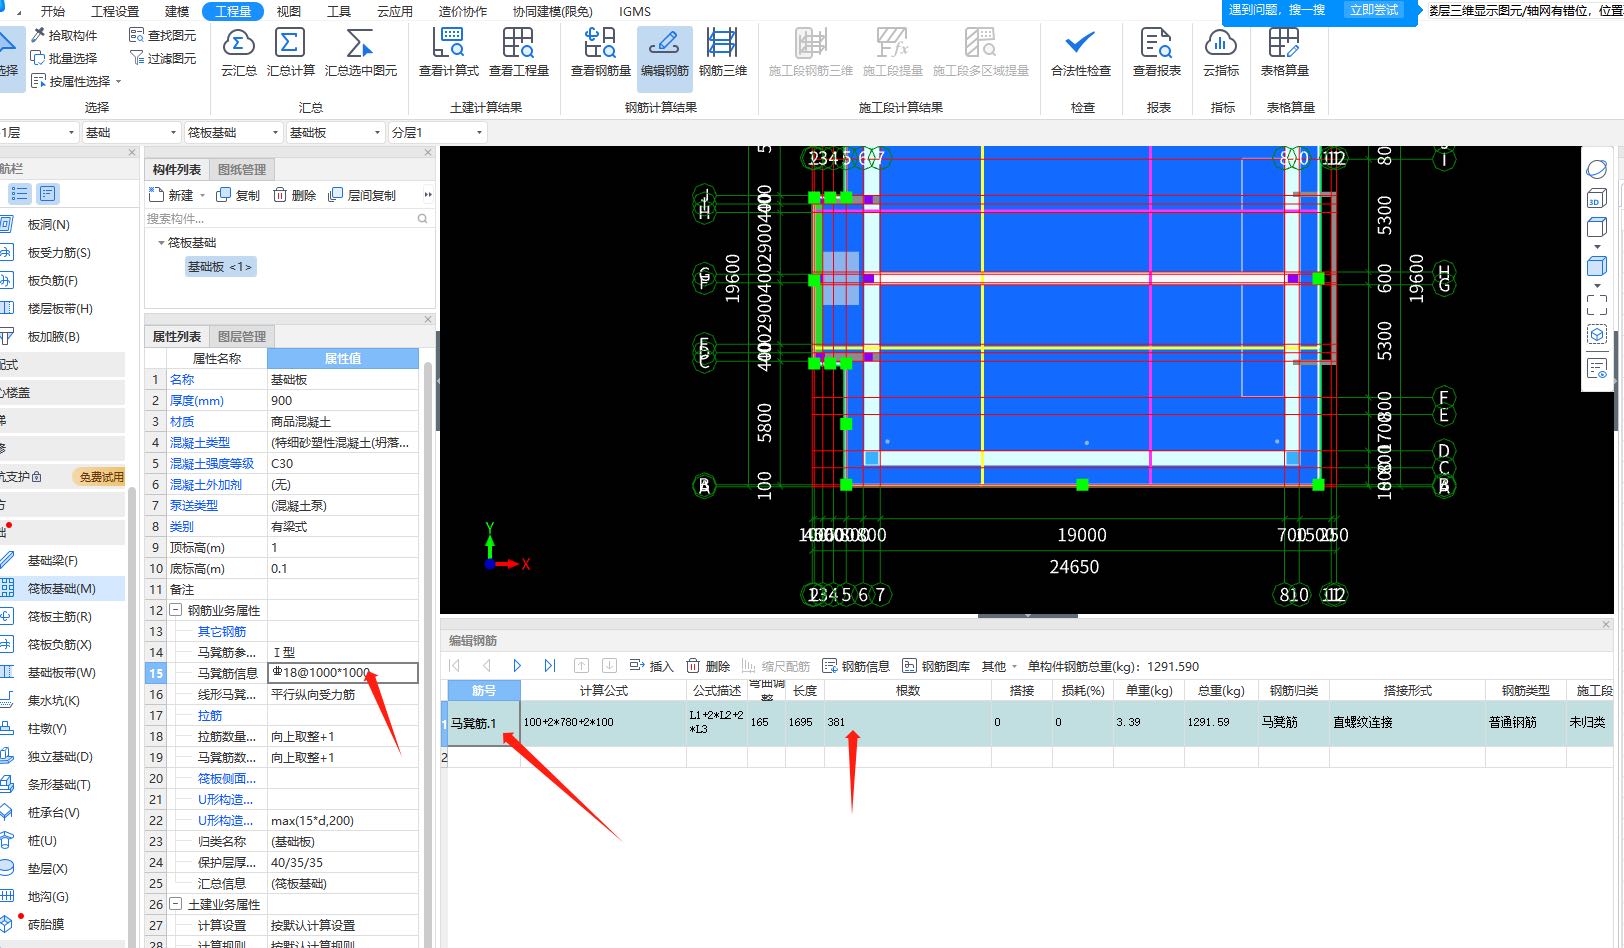1624x948 pixels.
Task: Open the 建模 ribbon tab
Action: pyautogui.click(x=177, y=11)
